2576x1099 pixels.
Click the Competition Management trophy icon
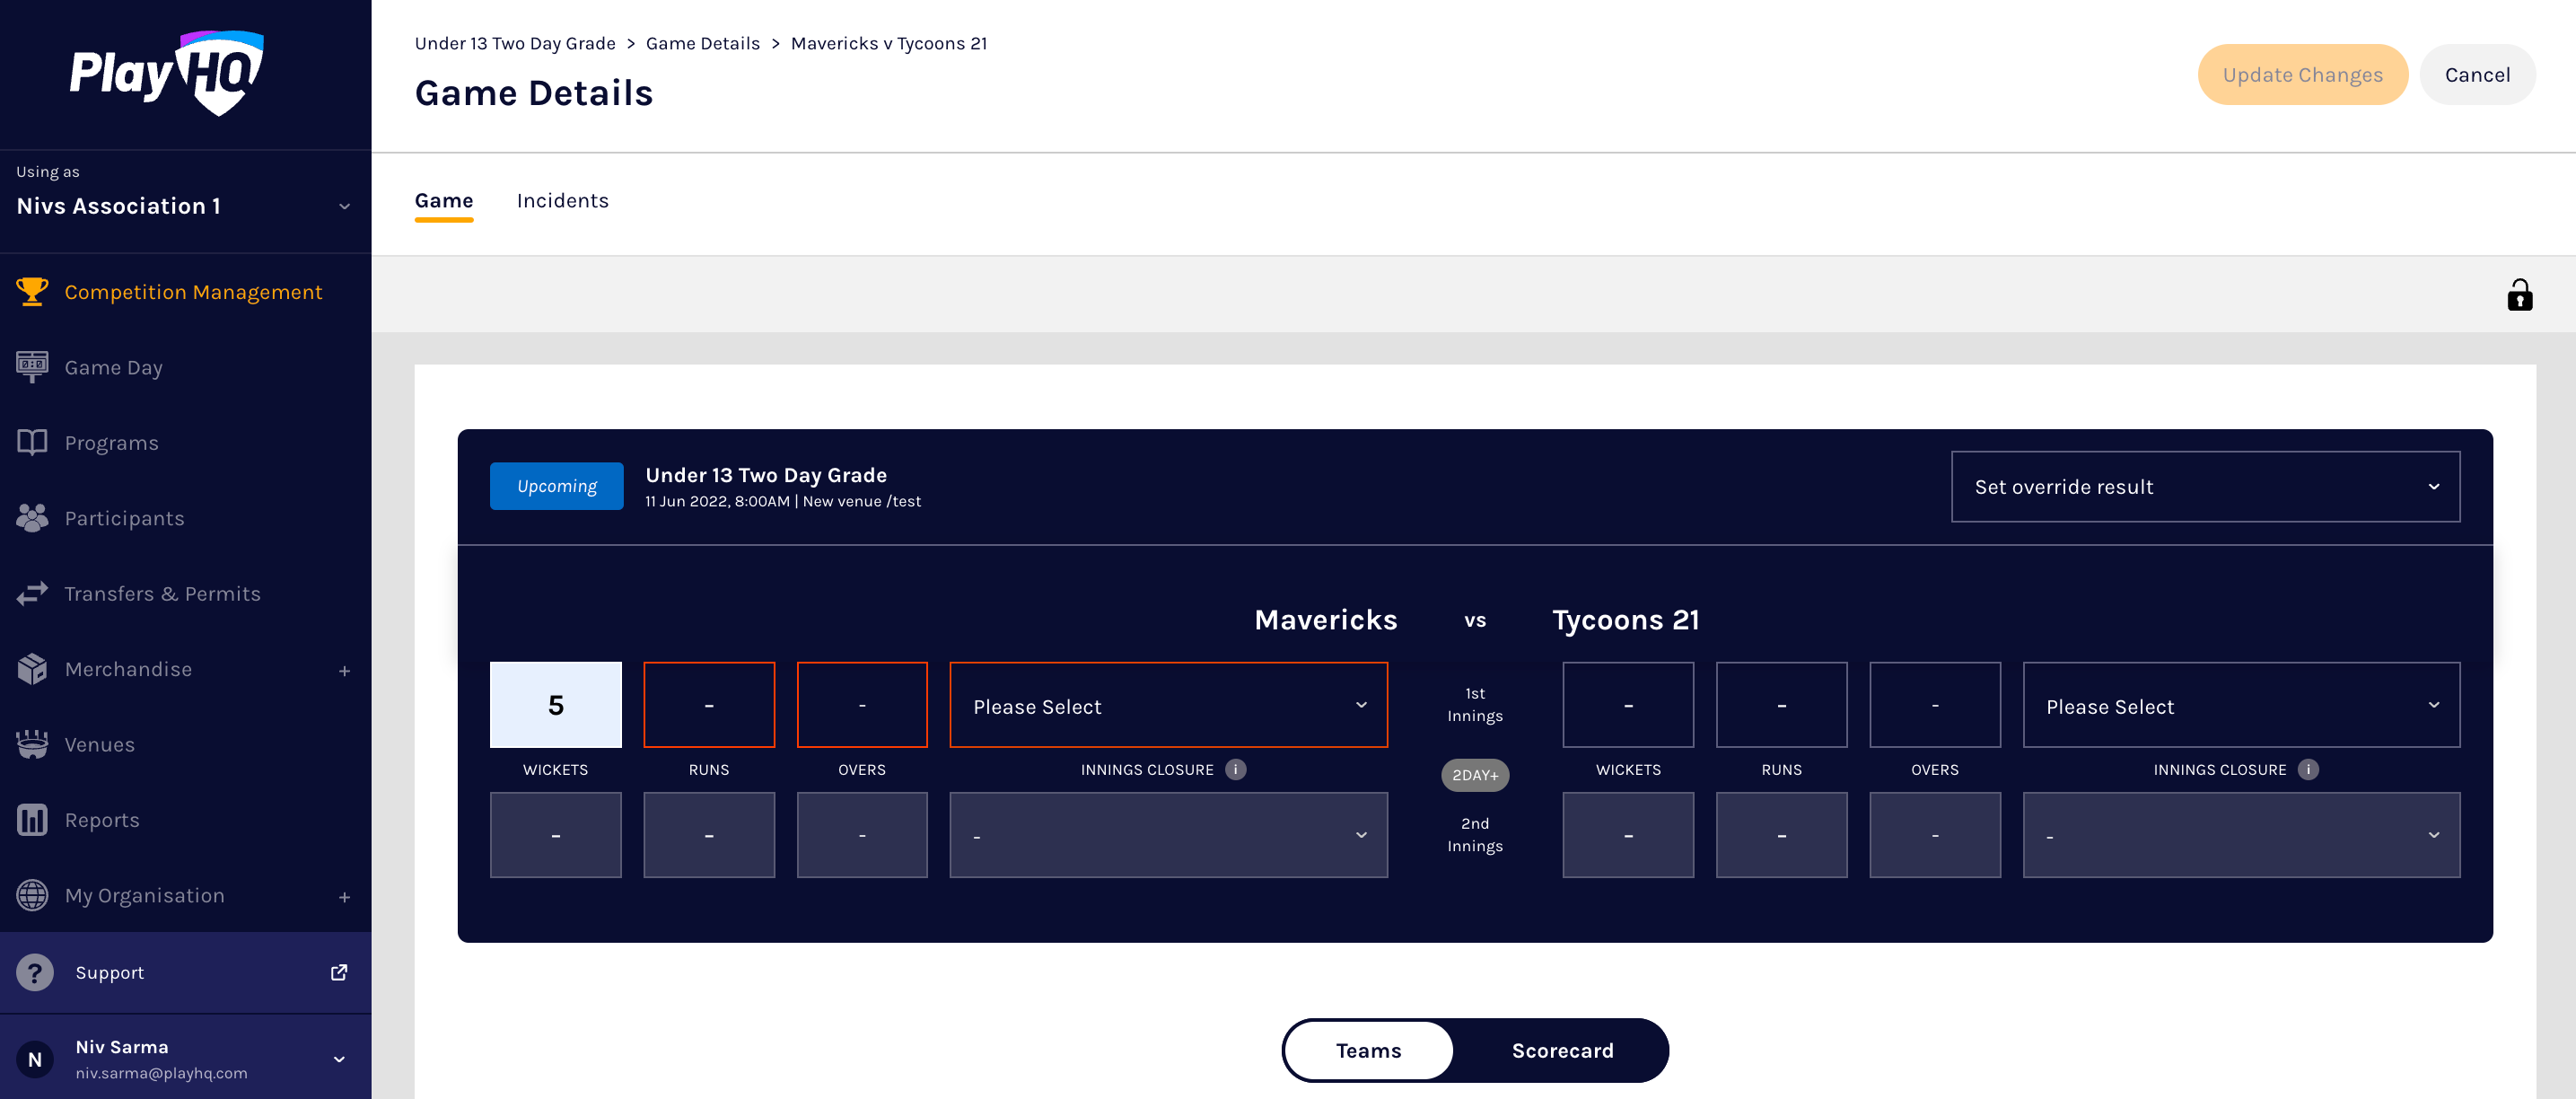click(x=32, y=292)
